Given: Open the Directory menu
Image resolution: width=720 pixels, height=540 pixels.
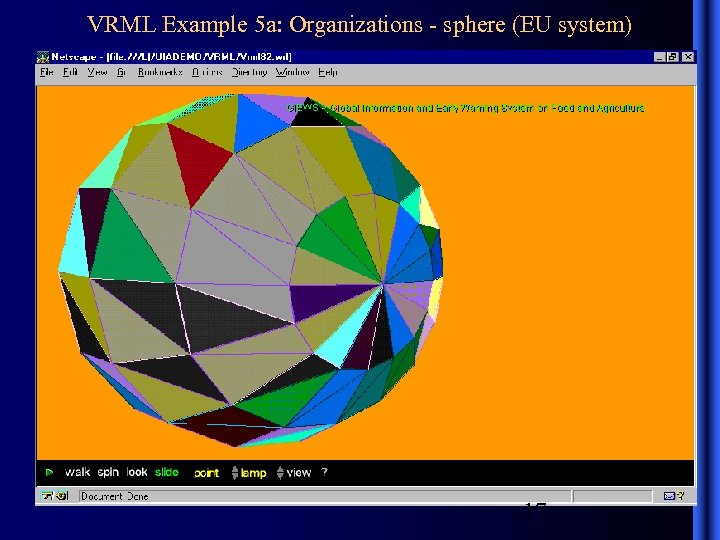Looking at the screenshot, I should click(249, 72).
